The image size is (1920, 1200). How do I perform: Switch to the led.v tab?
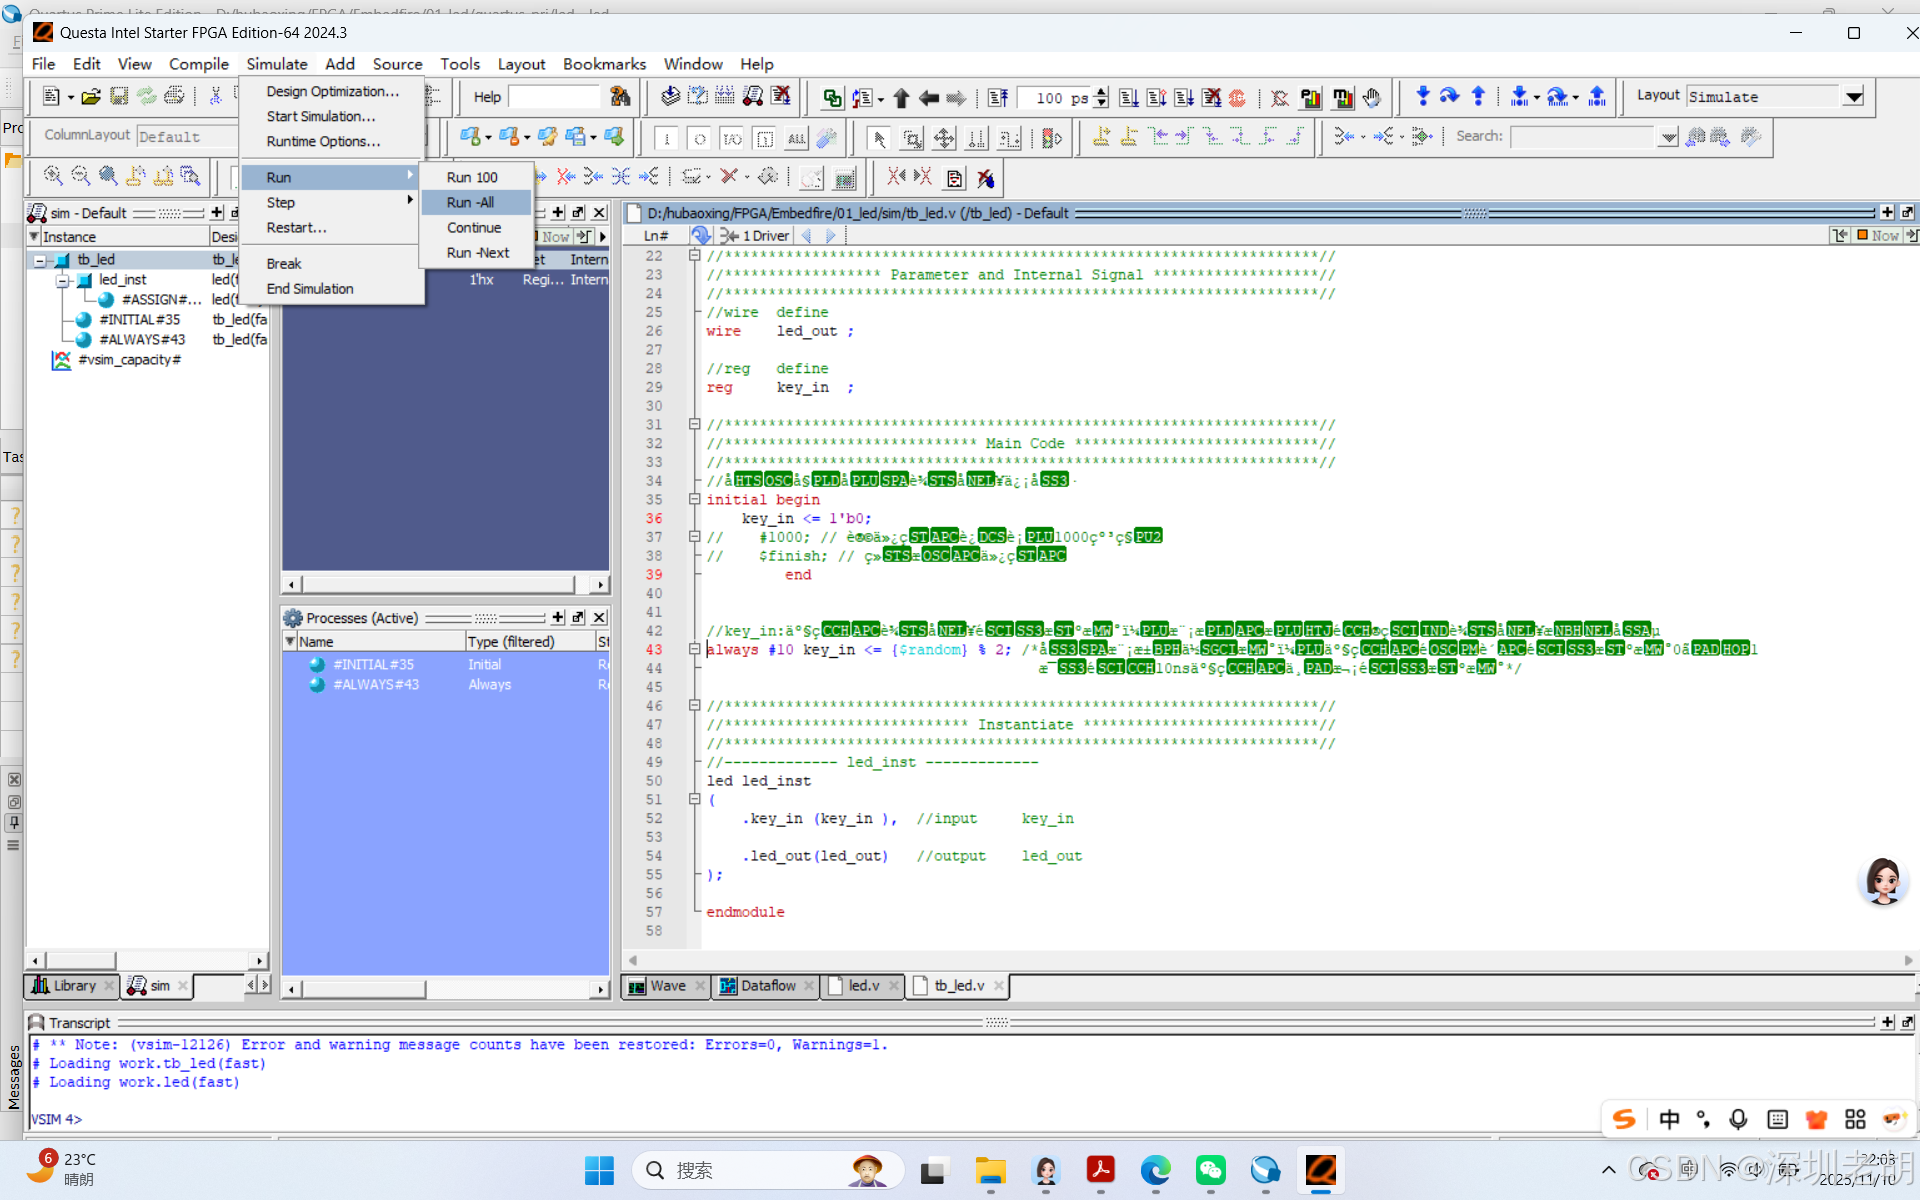863,986
